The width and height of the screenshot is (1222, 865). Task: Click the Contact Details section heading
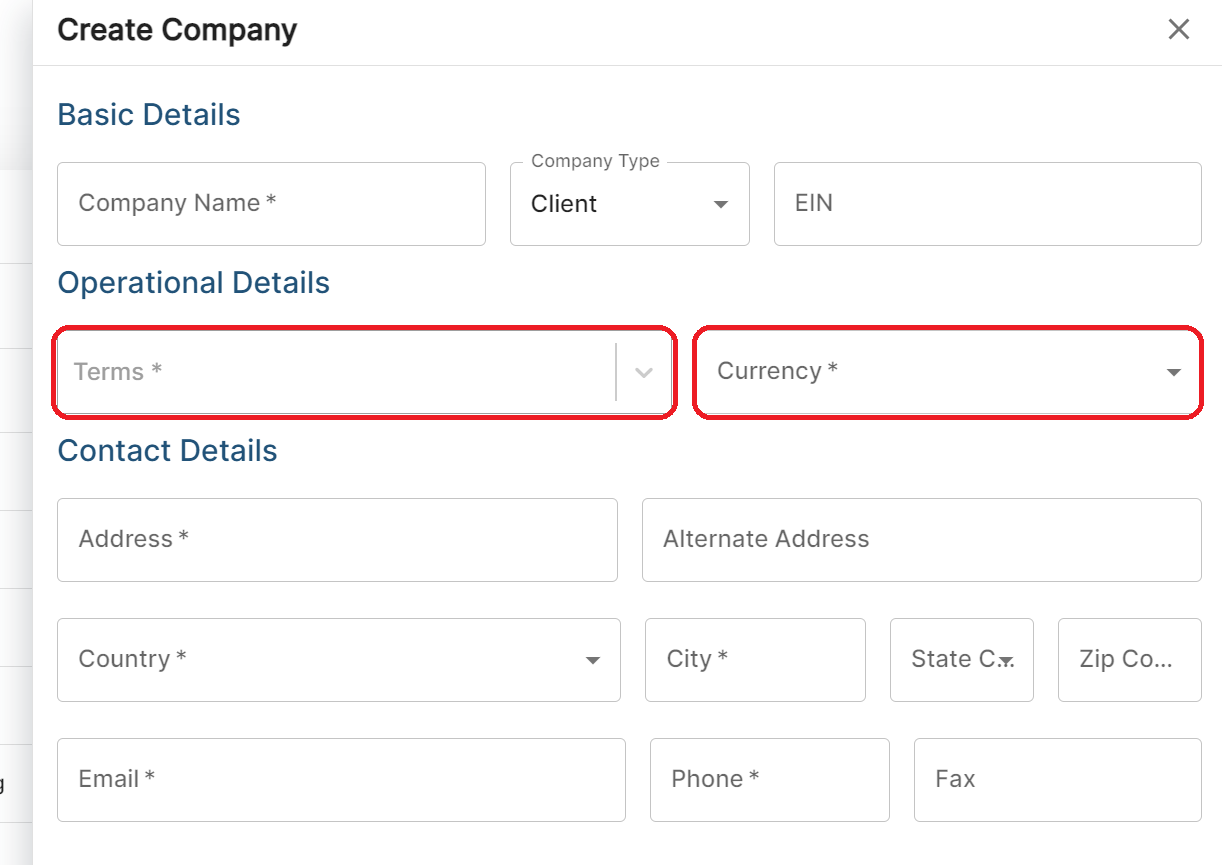(x=167, y=451)
